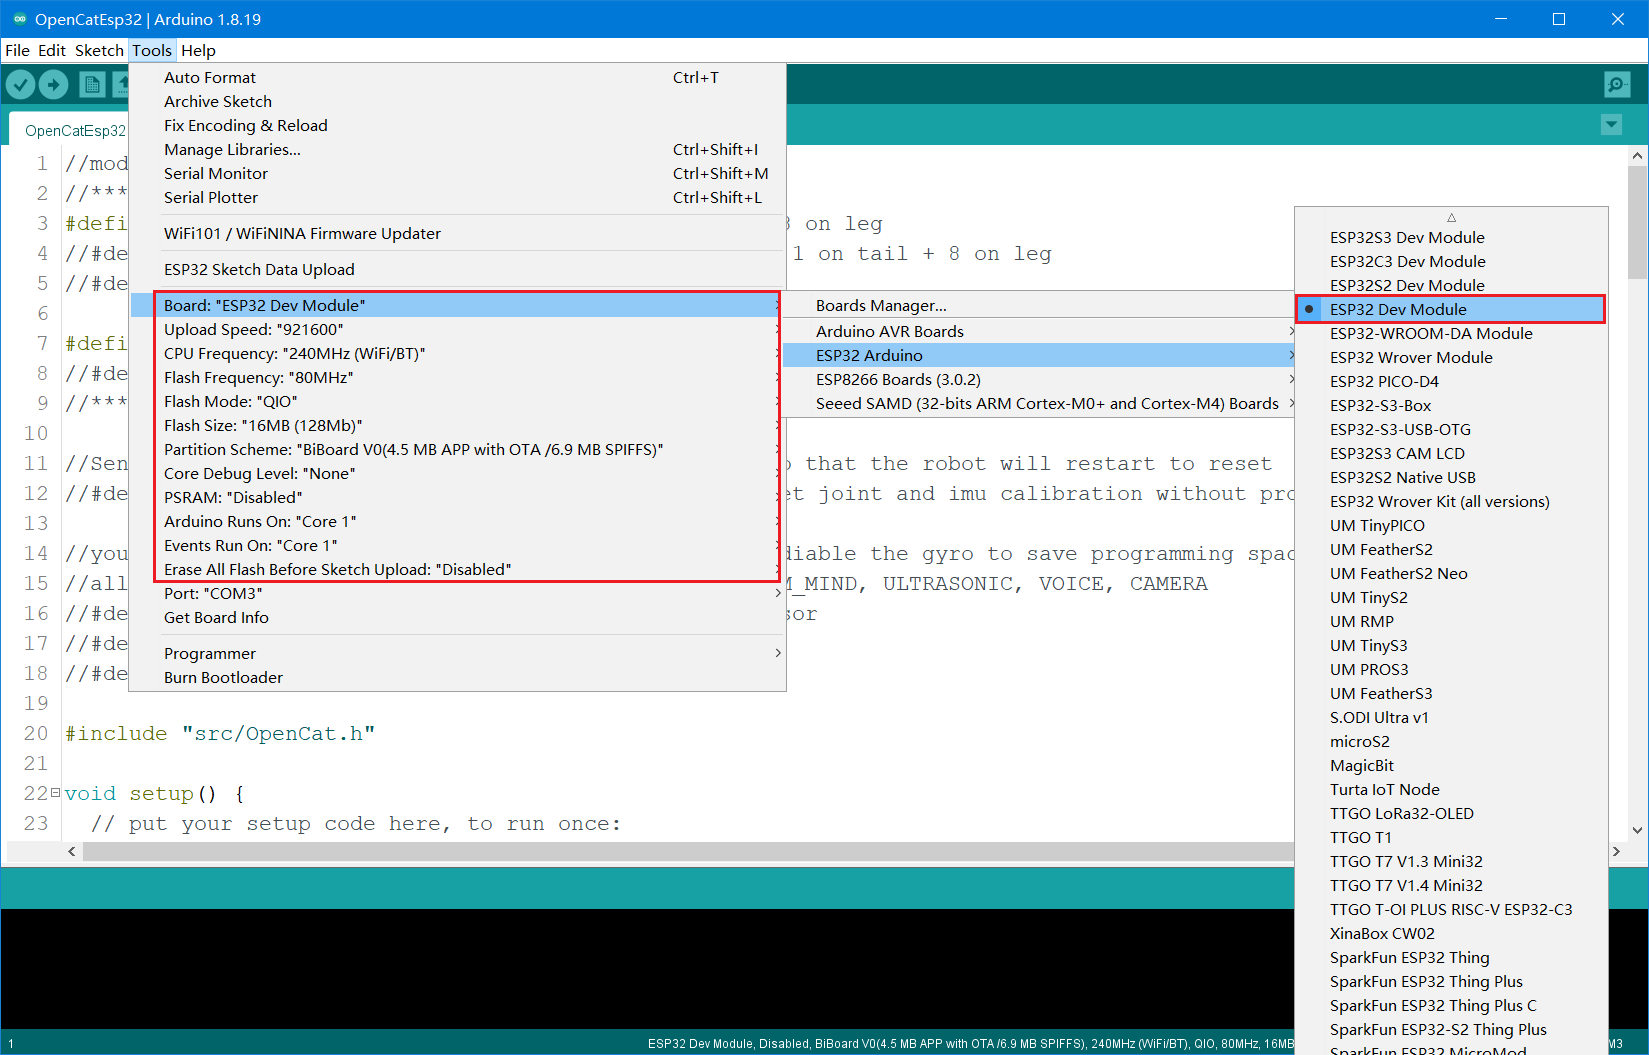Pick ESP32S3 Dev Module from board list

pyautogui.click(x=1406, y=238)
